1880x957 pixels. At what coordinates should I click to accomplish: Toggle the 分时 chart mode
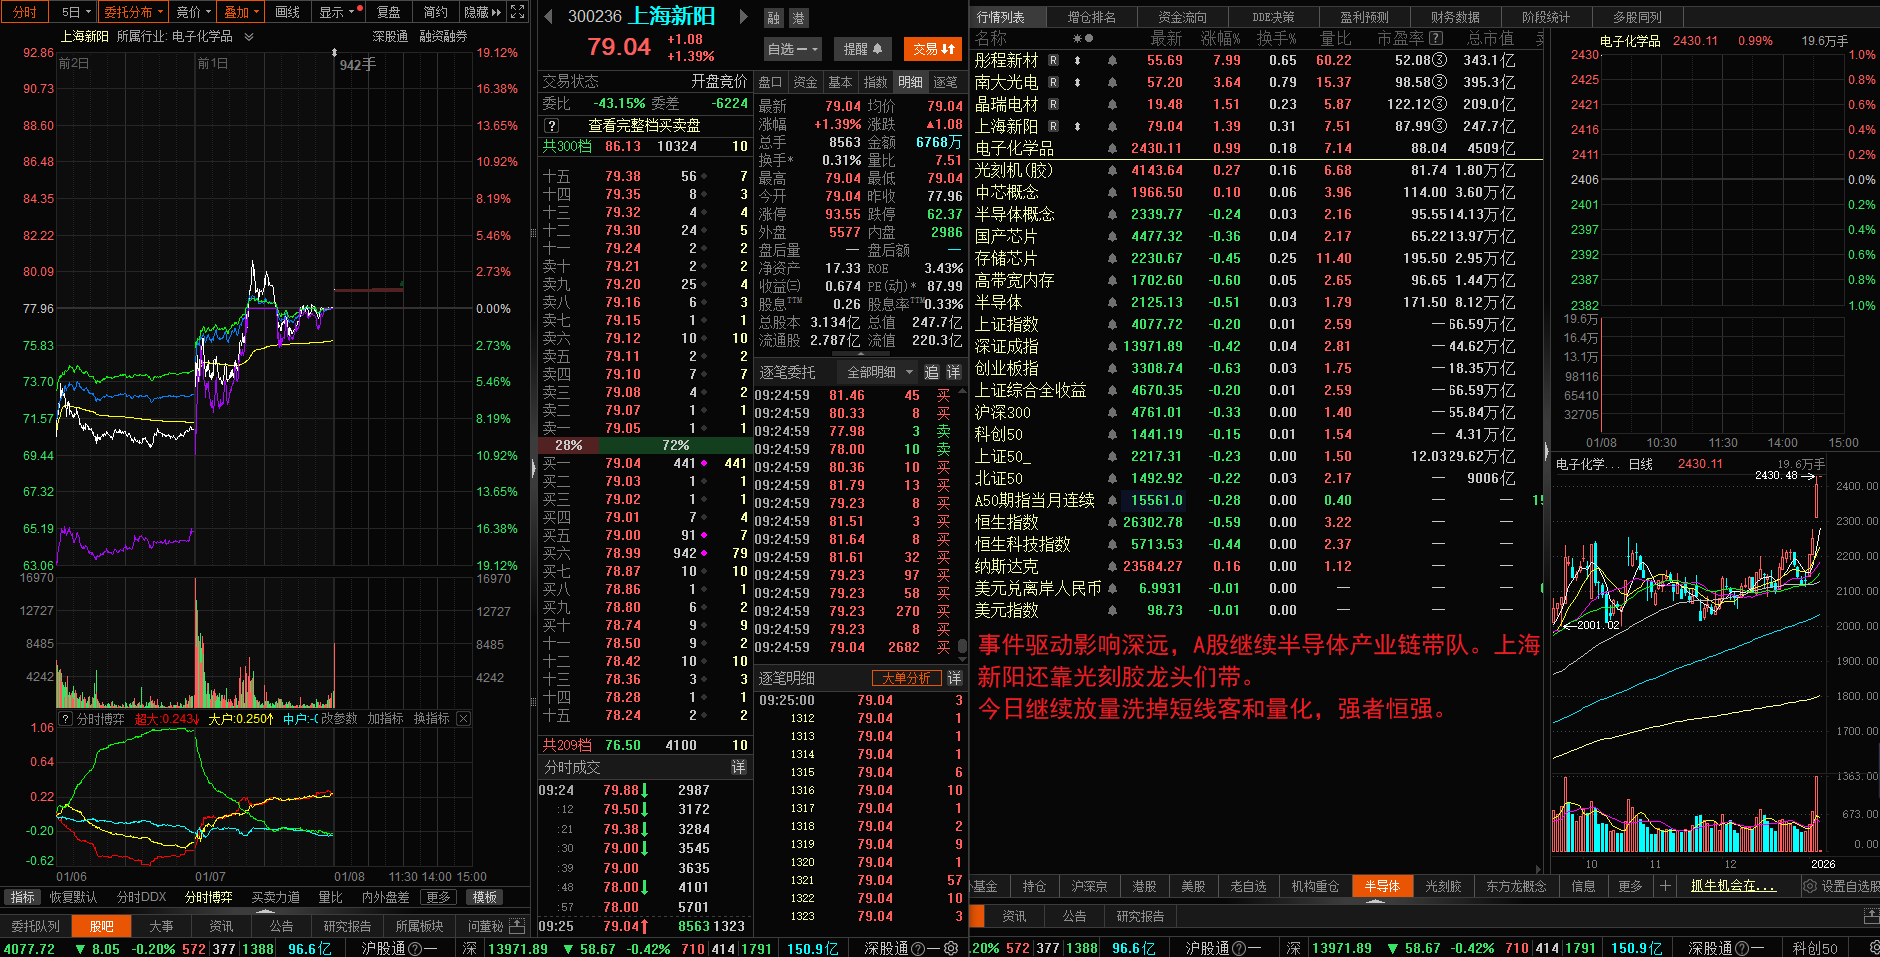click(24, 12)
